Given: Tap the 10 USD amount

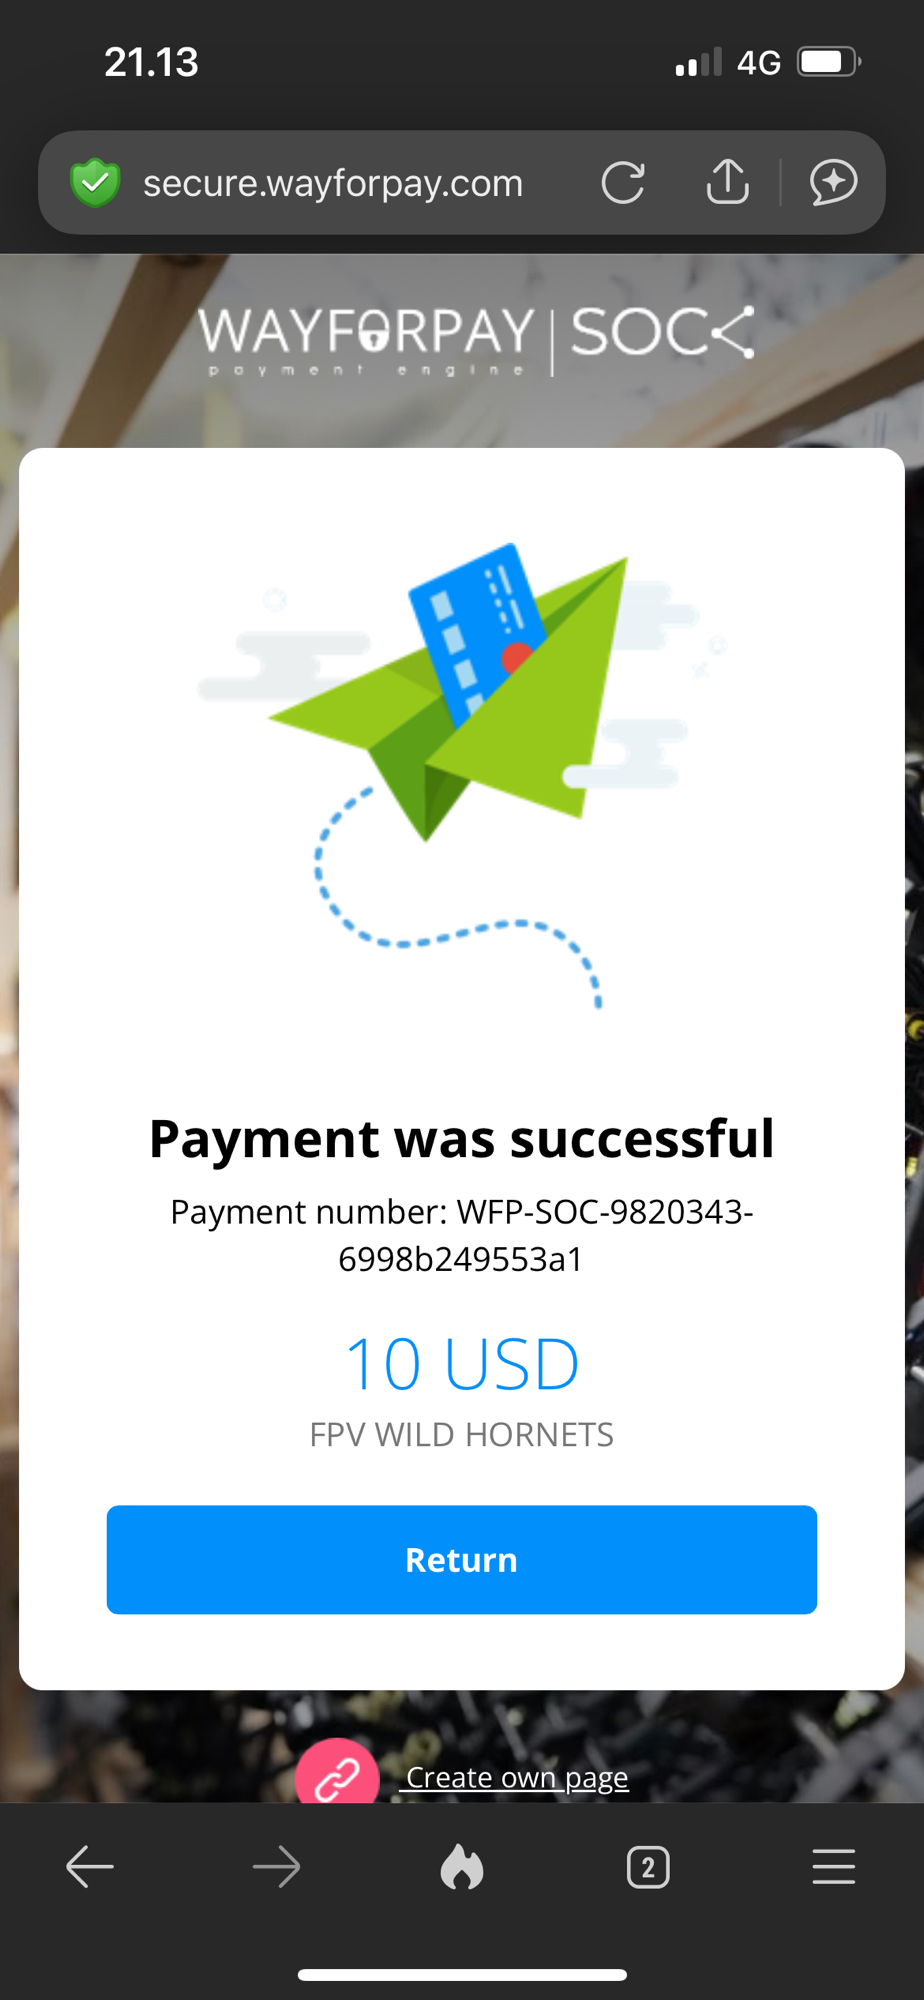Looking at the screenshot, I should (462, 1364).
